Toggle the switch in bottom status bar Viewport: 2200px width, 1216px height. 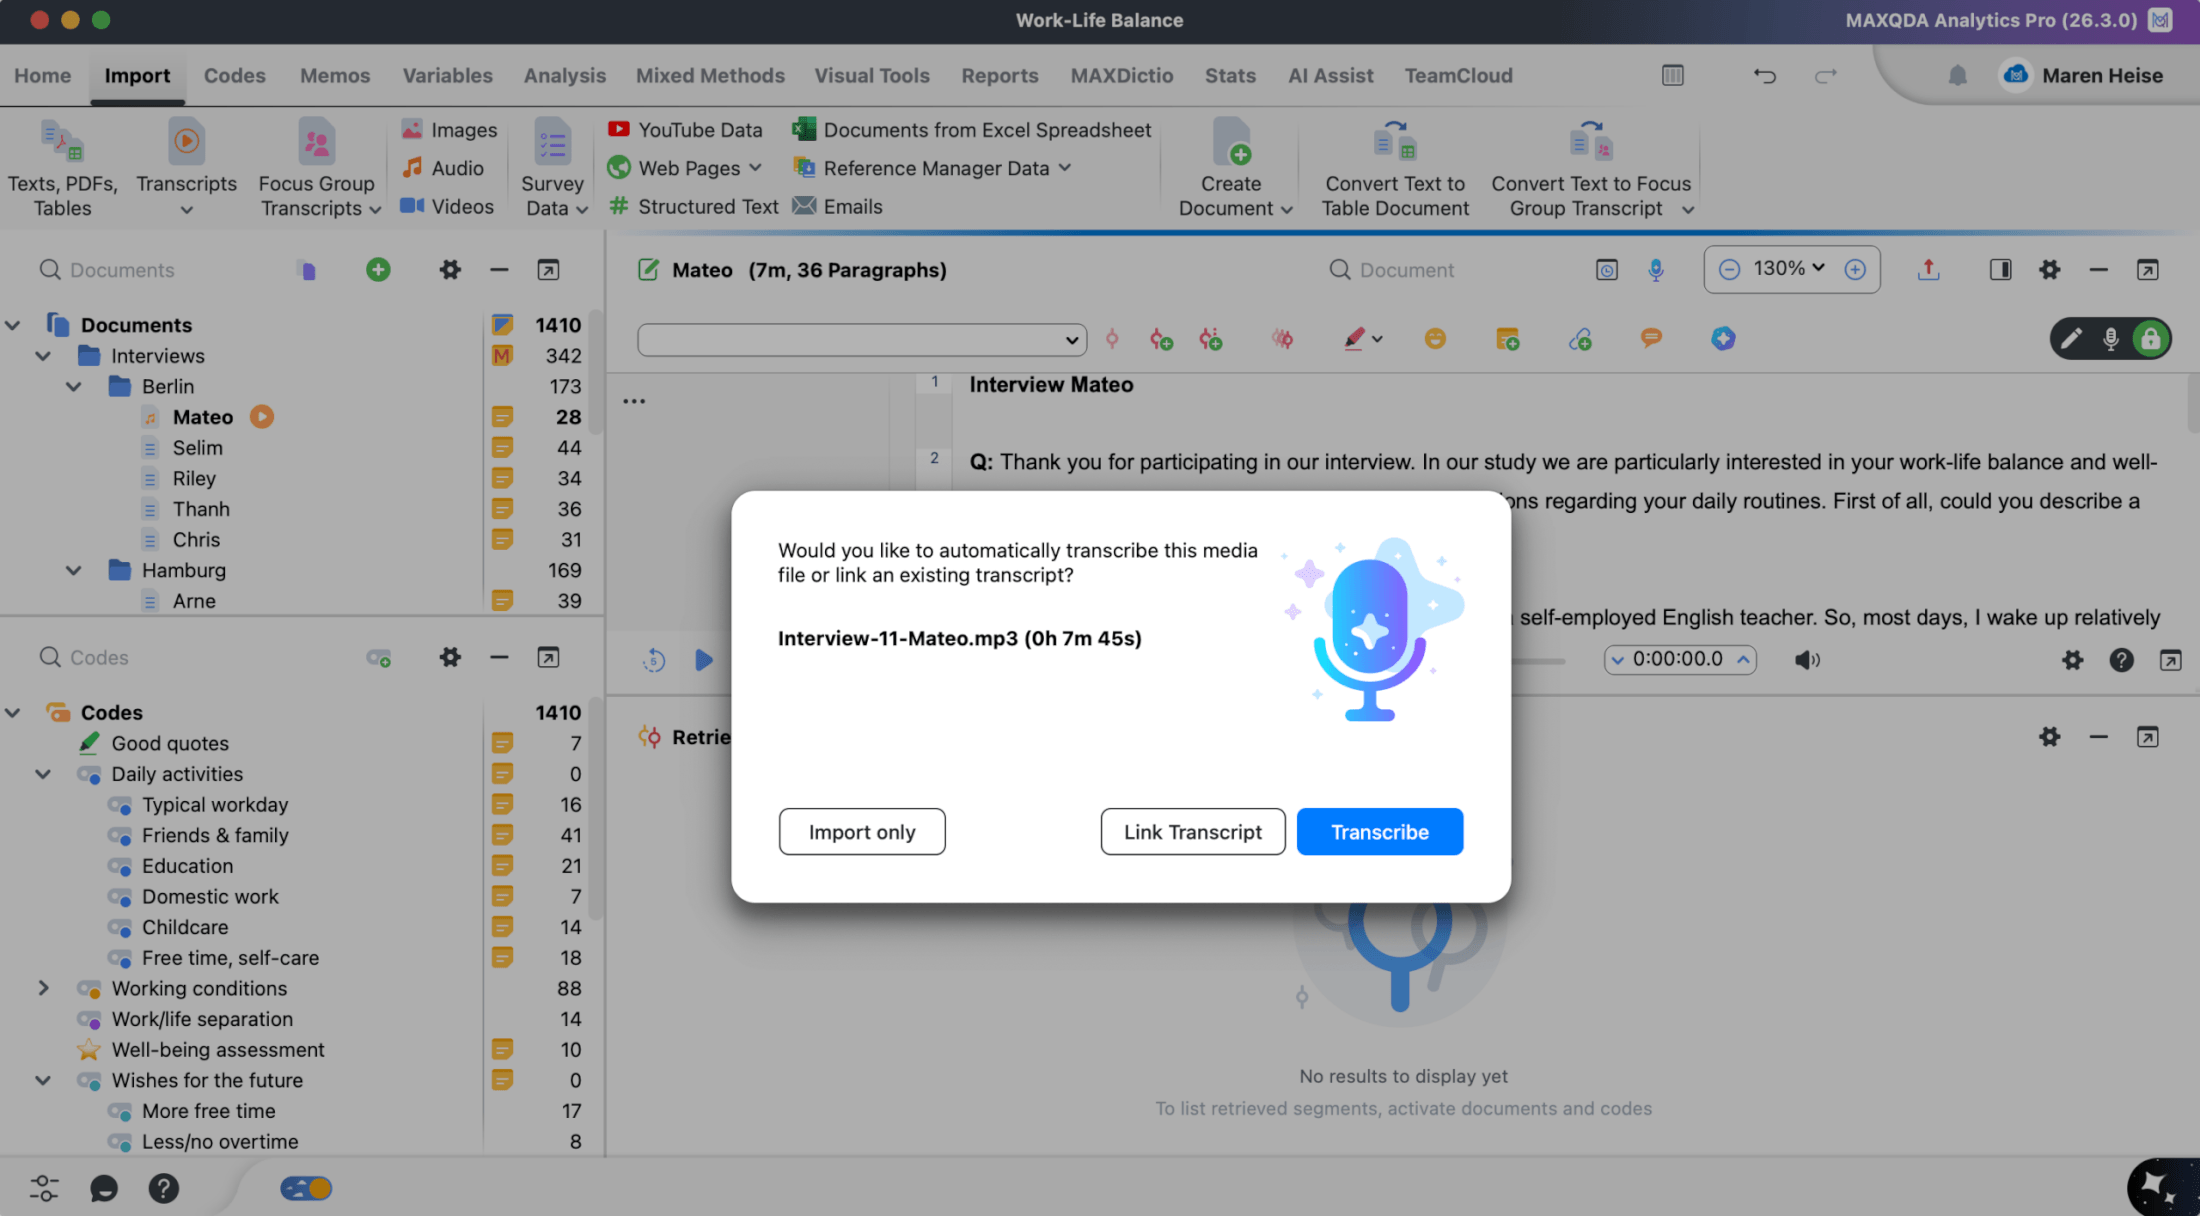(306, 1188)
